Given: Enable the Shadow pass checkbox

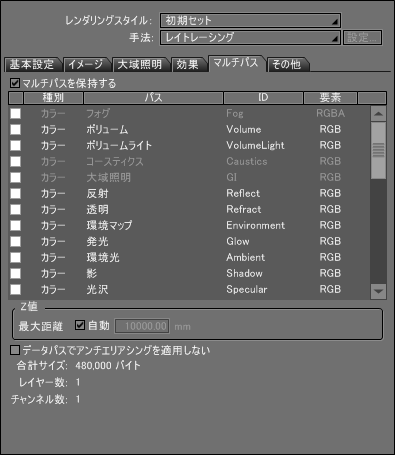Looking at the screenshot, I should click(15, 273).
